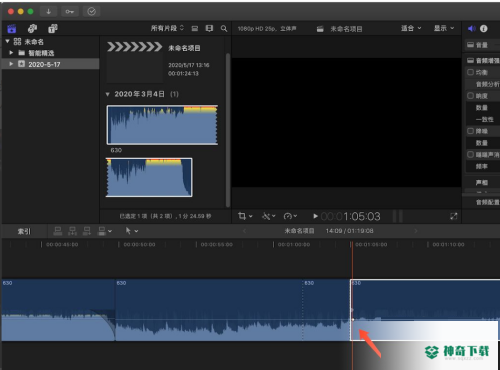Viewport: 500px width, 370px height.
Task: Click the 未命名项目 title in timeline header
Action: point(299,231)
